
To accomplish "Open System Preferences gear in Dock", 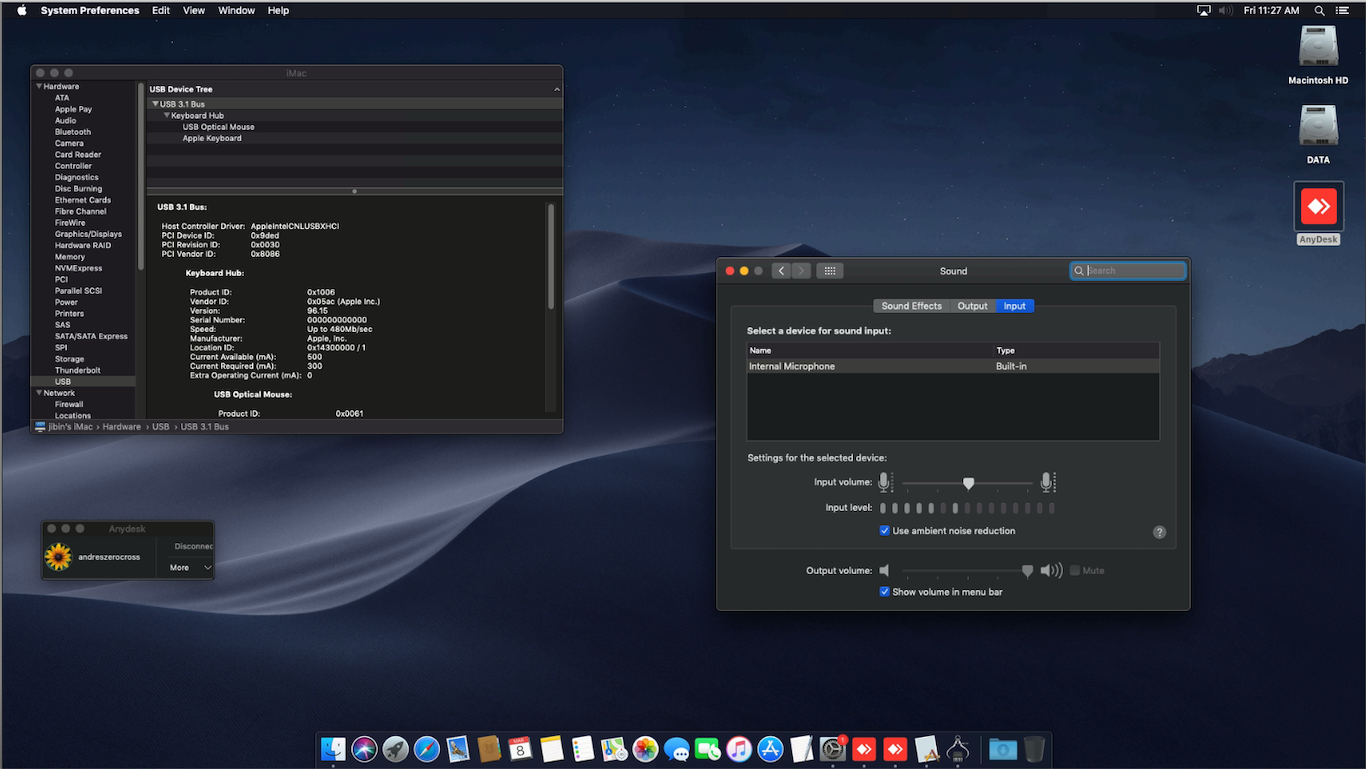I will pyautogui.click(x=833, y=748).
